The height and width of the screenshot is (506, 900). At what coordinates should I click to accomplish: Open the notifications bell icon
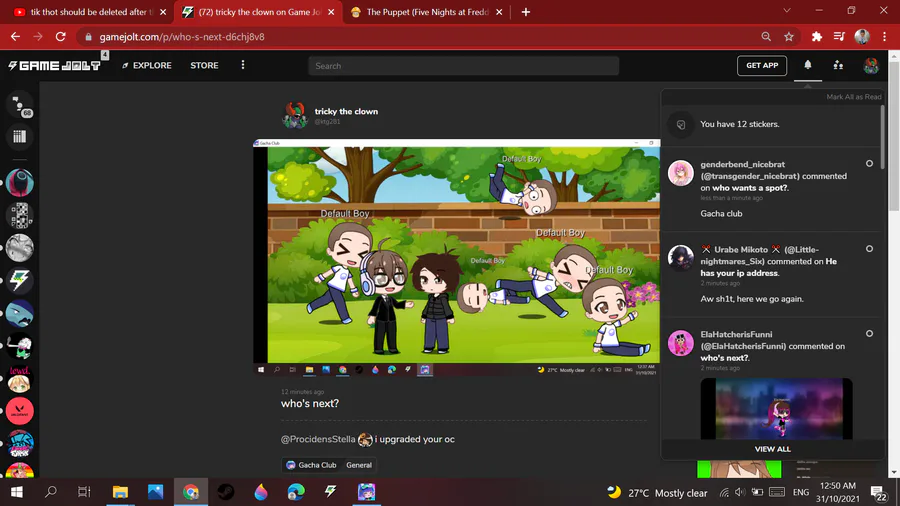pyautogui.click(x=808, y=65)
